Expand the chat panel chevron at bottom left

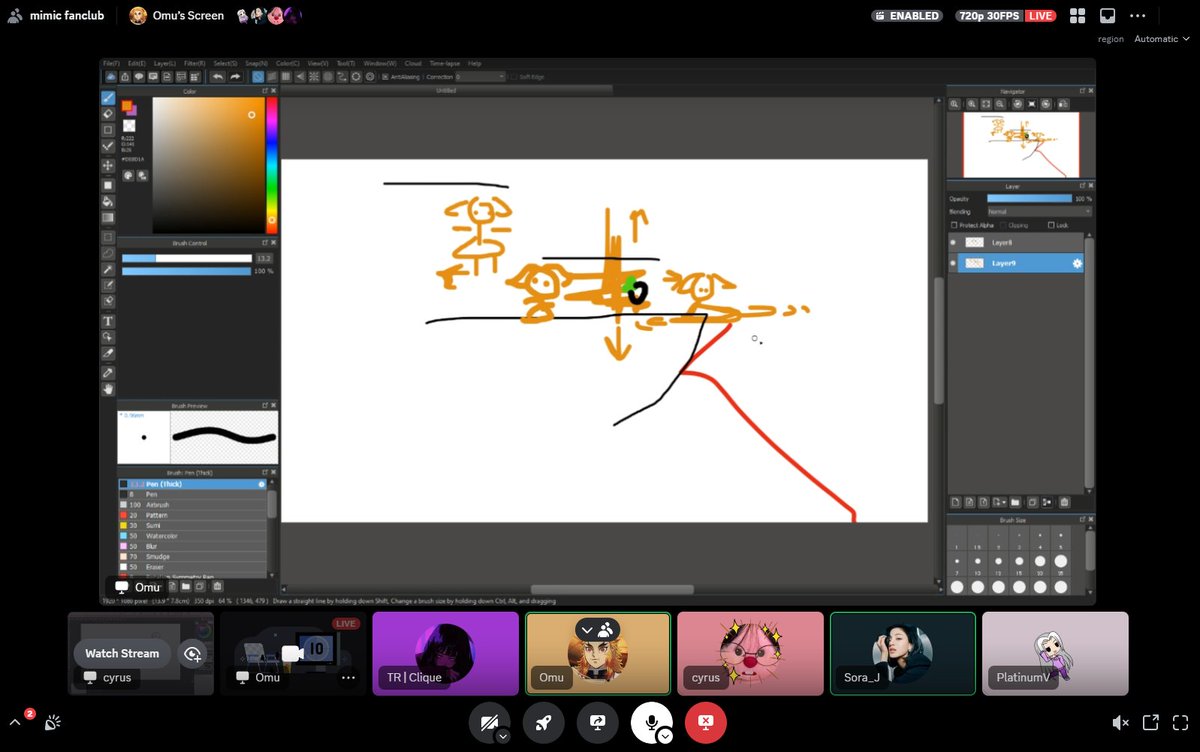point(15,722)
